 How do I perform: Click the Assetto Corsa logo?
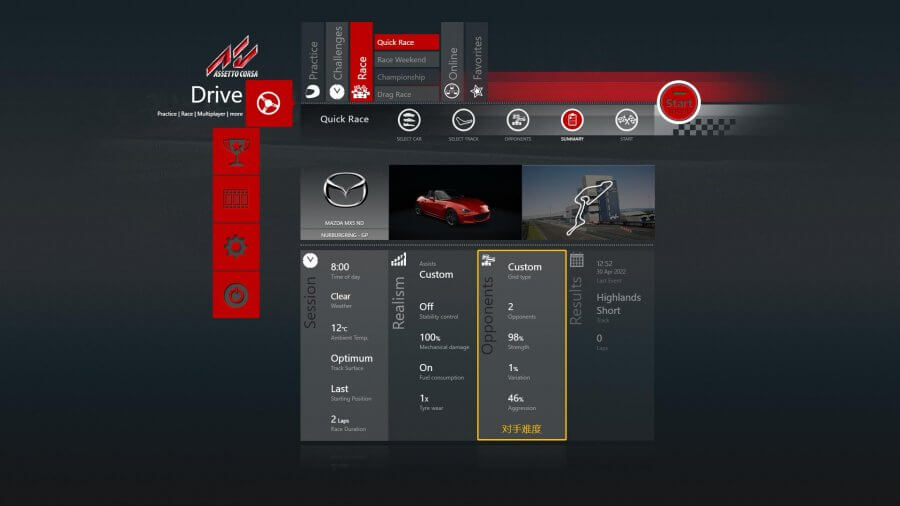[232, 57]
